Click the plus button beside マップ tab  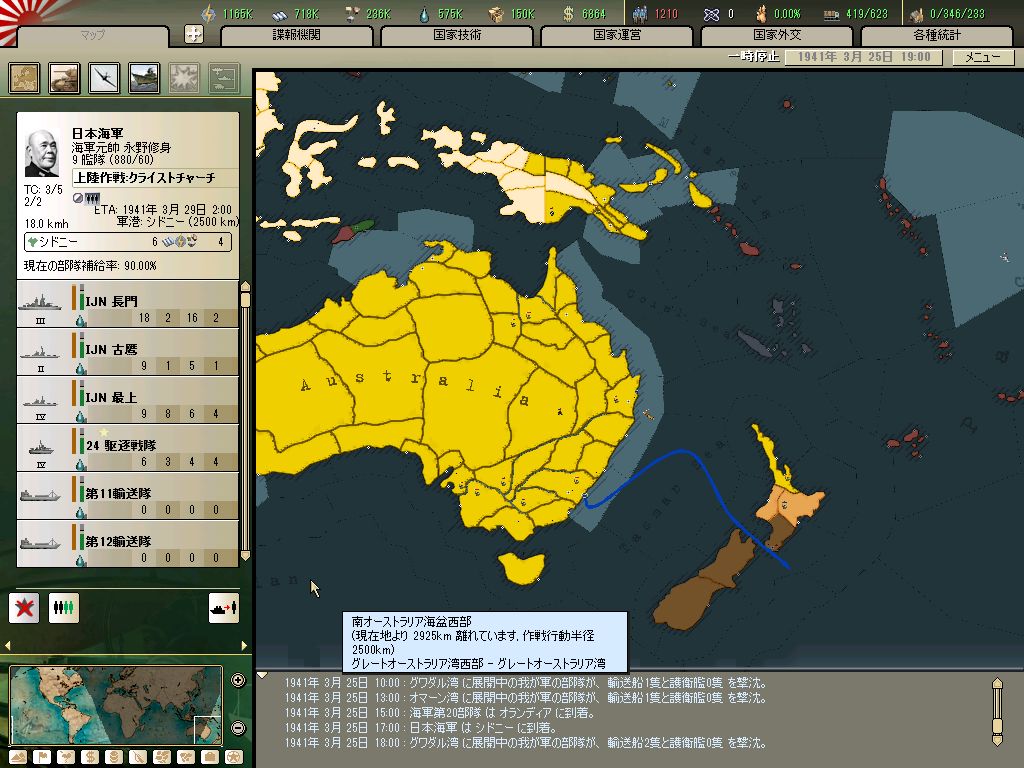pyautogui.click(x=194, y=34)
